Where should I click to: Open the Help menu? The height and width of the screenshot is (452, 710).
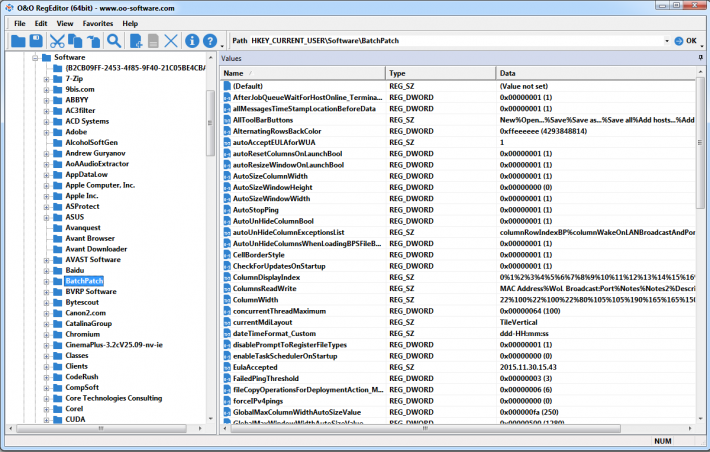click(x=130, y=24)
